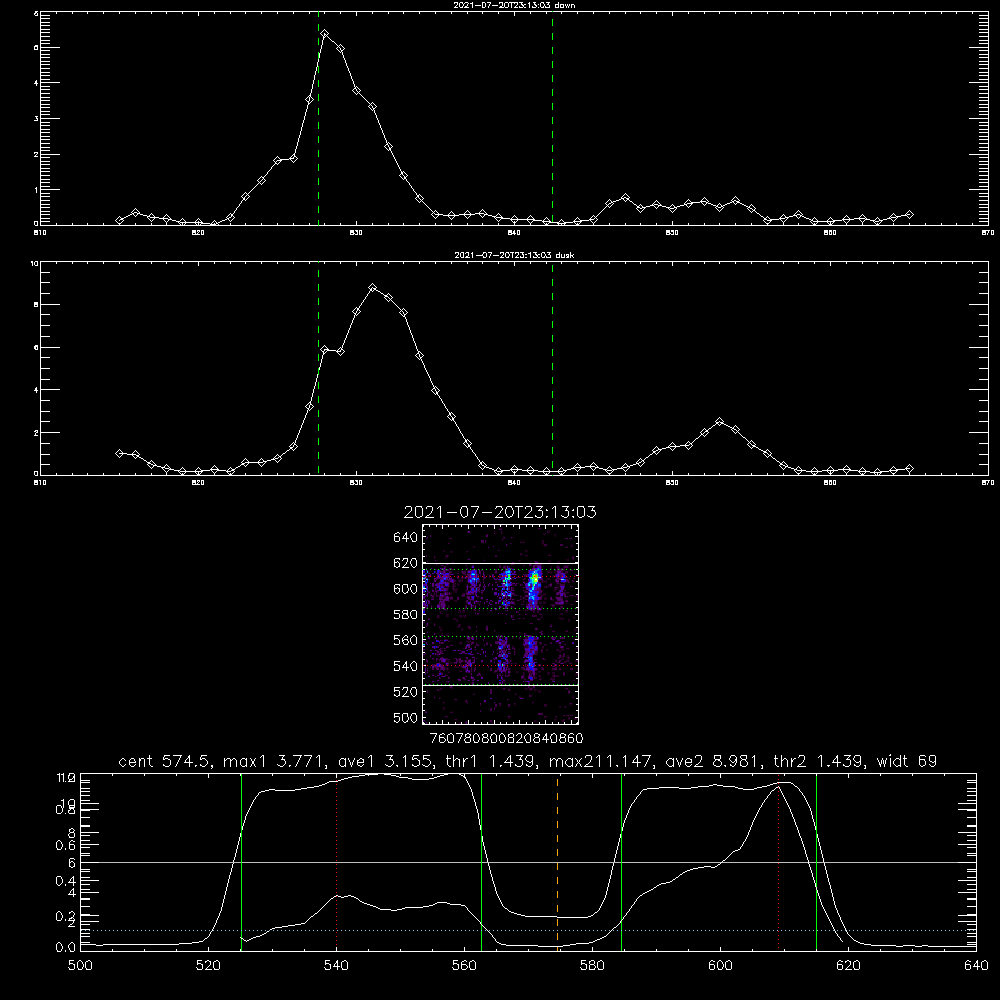
Task: Click the '810' x-axis label under the dusk plot
Action: pos(40,483)
